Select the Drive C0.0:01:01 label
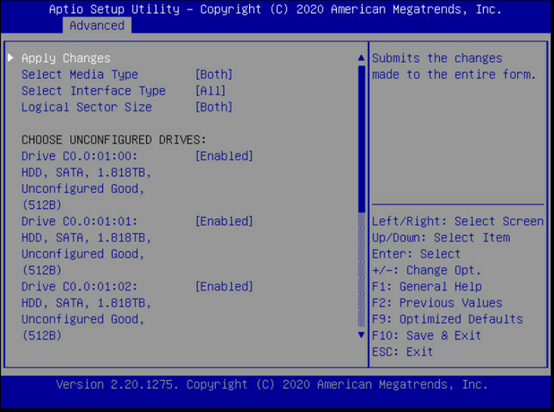Viewport: 554px width, 412px height. coord(79,221)
